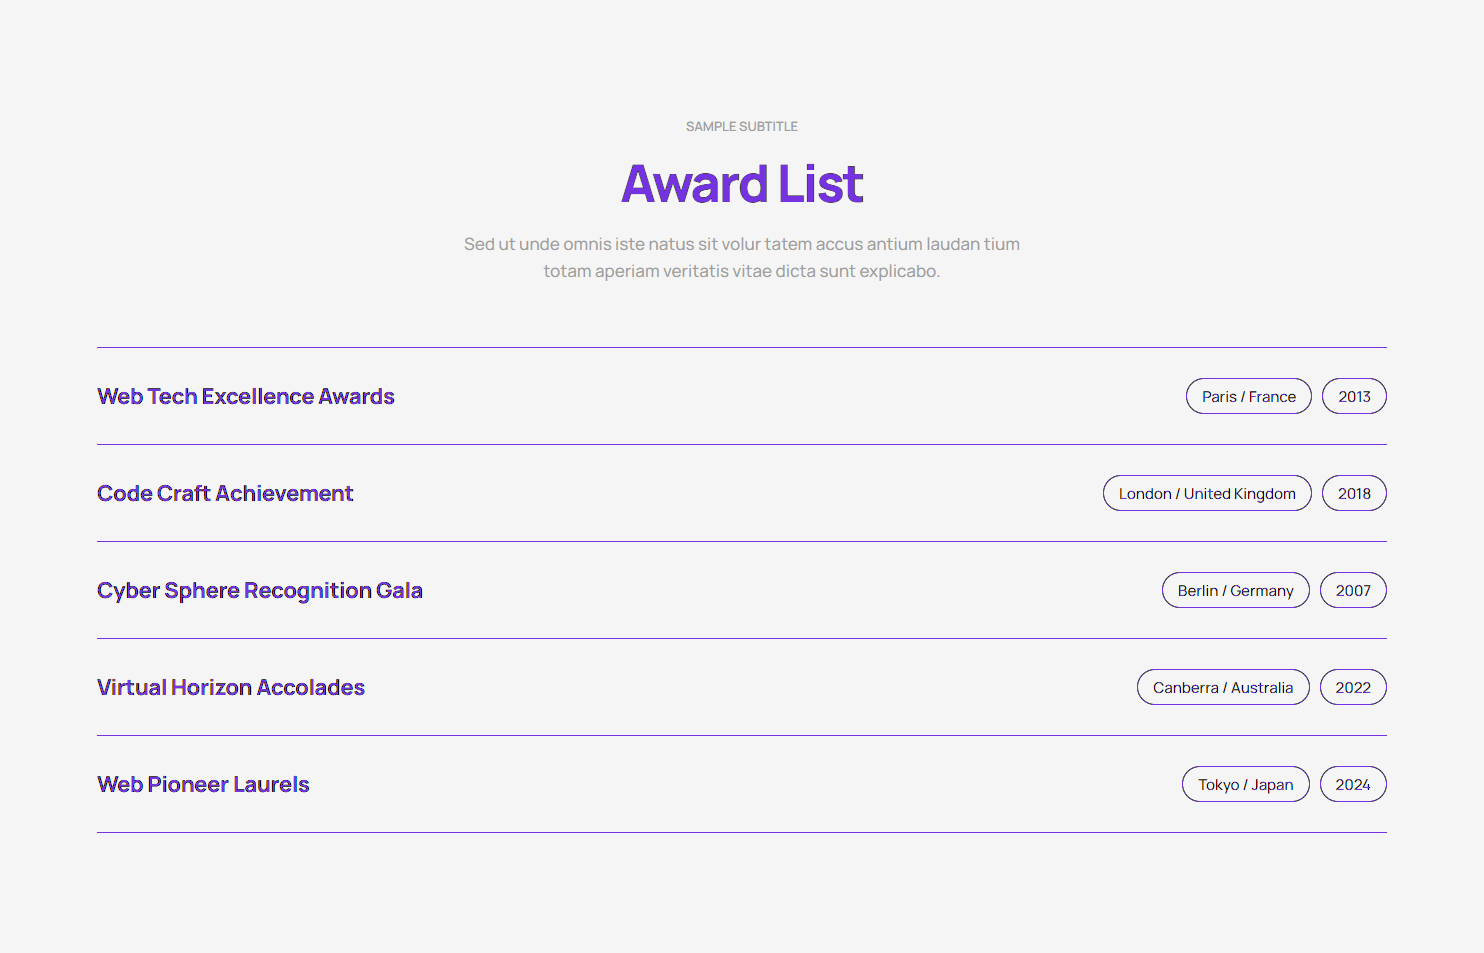
Task: Click the divider line under Web Pioneer Laurels
Action: [742, 832]
